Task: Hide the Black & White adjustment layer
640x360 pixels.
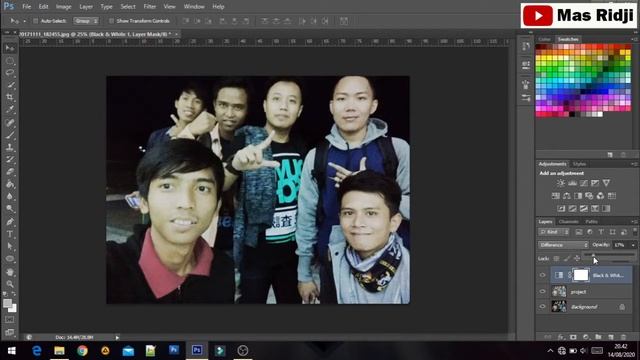Action: pyautogui.click(x=542, y=275)
